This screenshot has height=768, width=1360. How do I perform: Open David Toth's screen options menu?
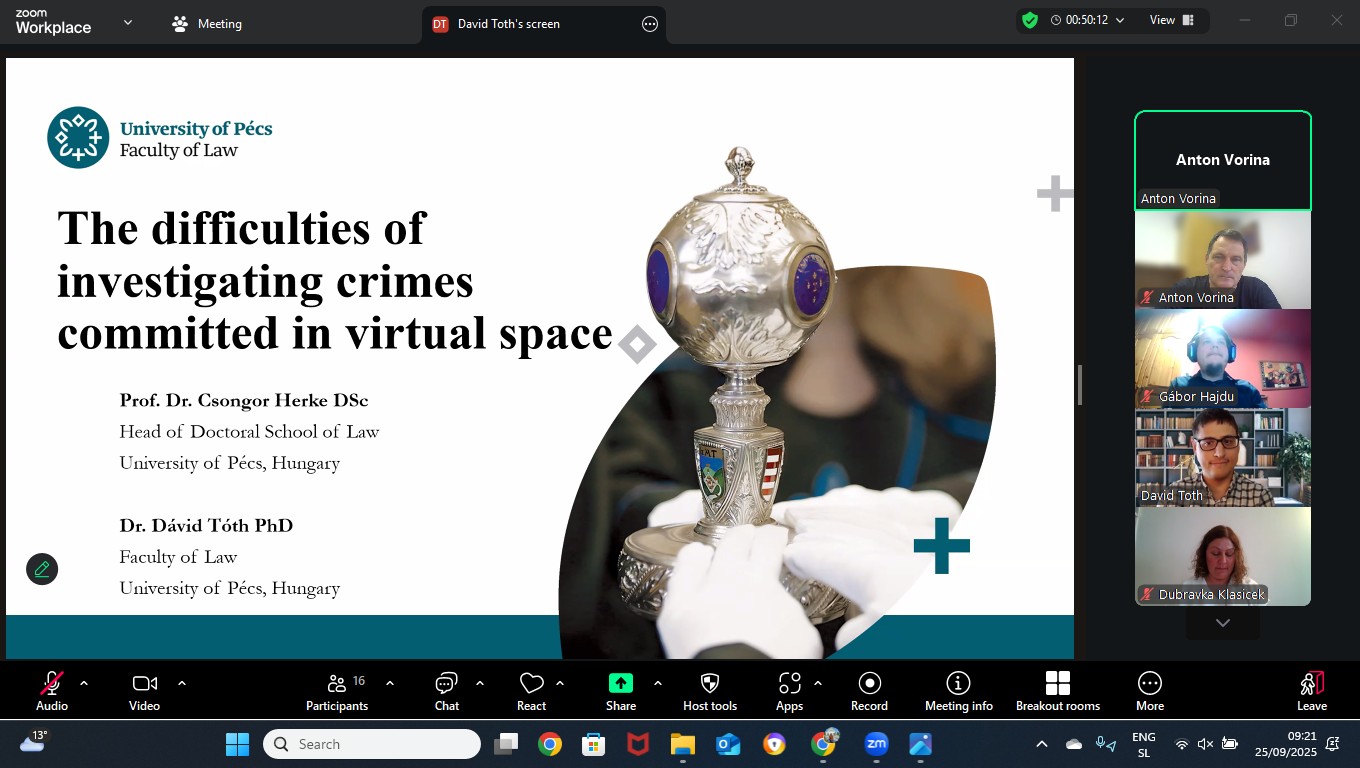click(650, 24)
